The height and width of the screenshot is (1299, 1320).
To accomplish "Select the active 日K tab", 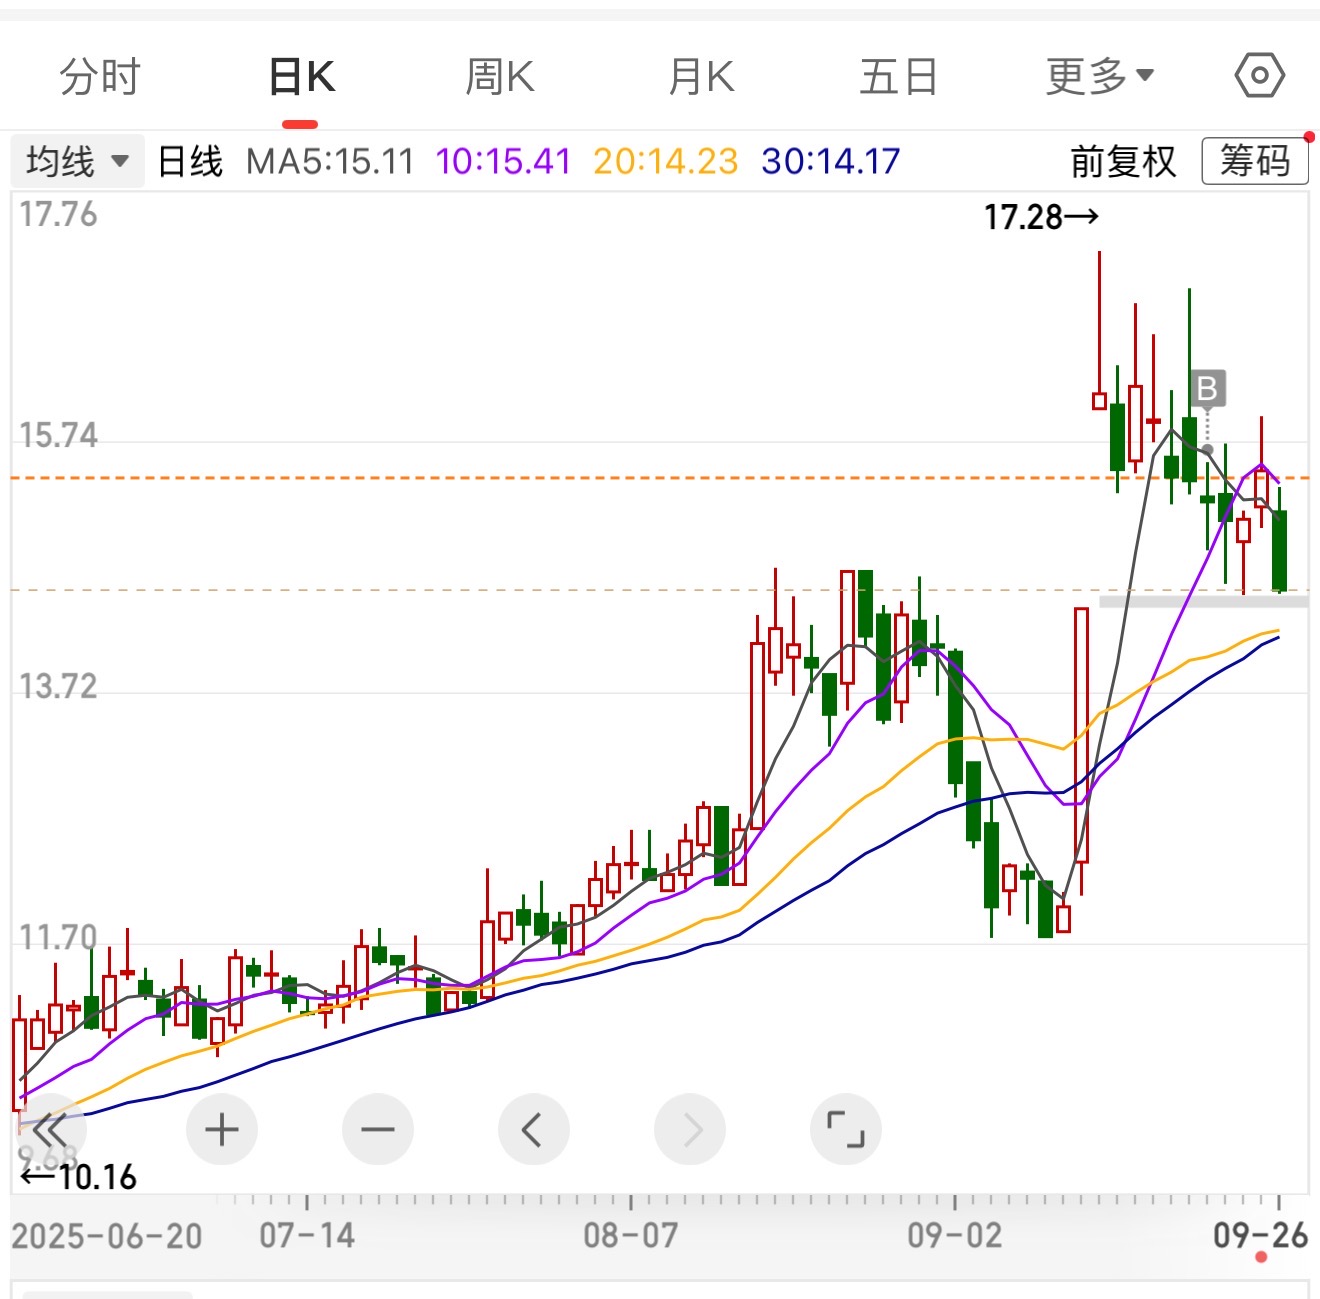I will (301, 76).
